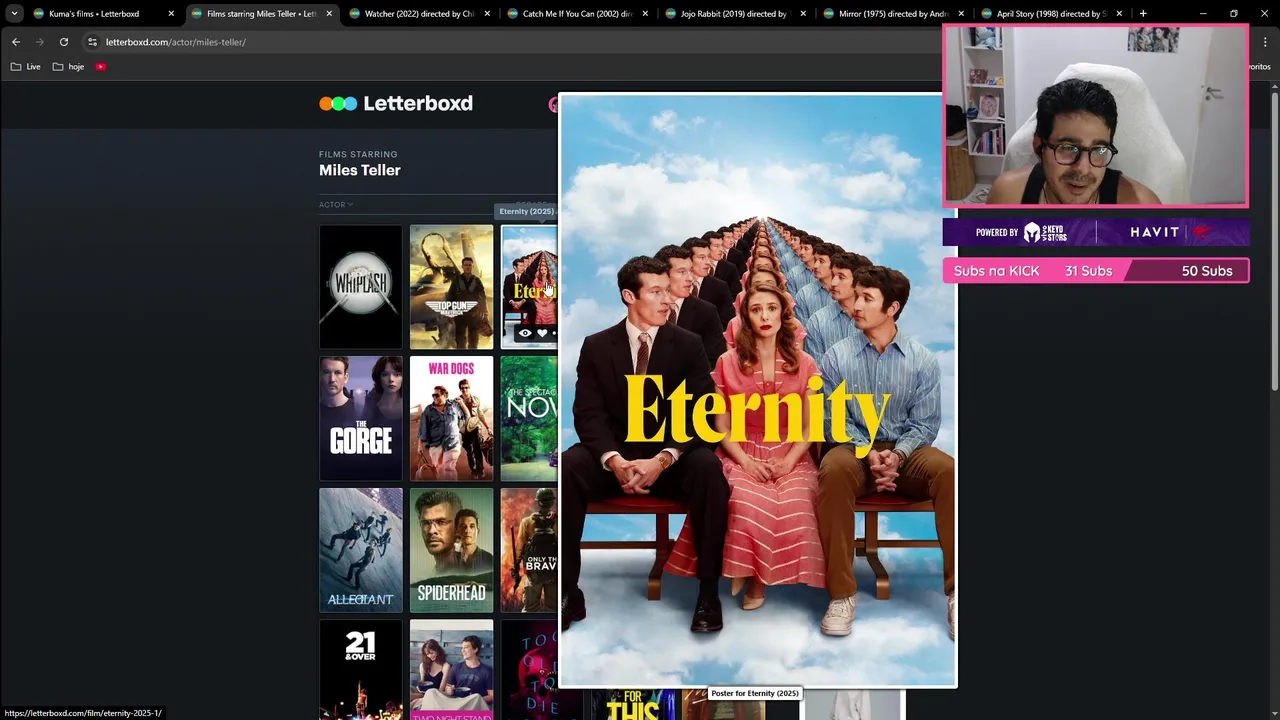This screenshot has height=720, width=1280.
Task: Click the Miles Teller heading
Action: (360, 170)
